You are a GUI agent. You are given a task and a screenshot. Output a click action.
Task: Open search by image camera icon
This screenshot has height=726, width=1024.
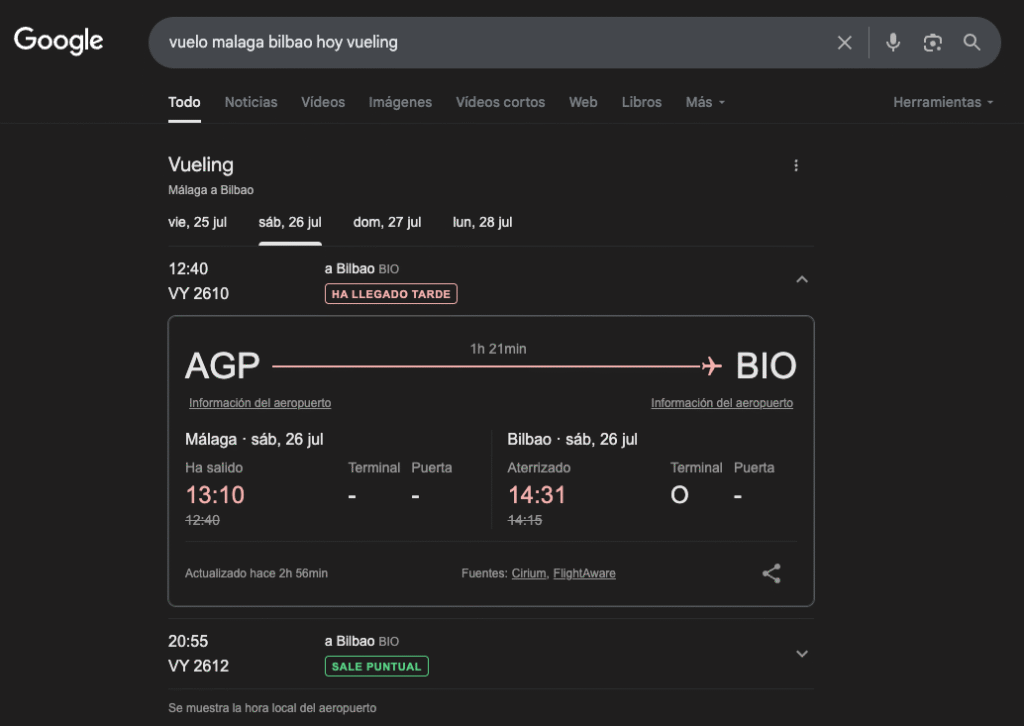(x=933, y=42)
